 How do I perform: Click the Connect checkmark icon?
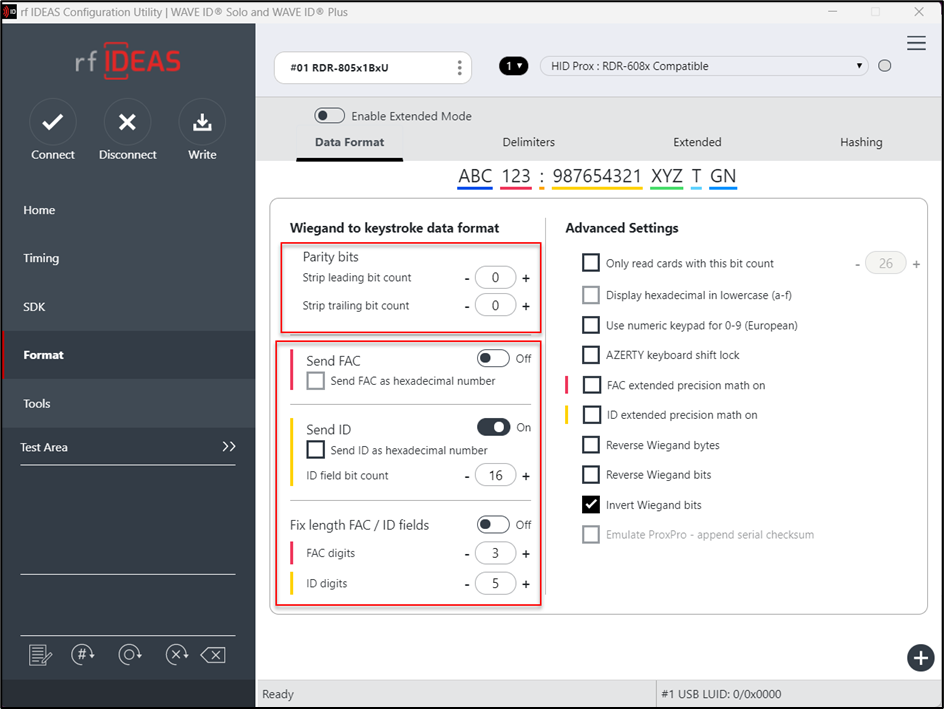(x=53, y=122)
